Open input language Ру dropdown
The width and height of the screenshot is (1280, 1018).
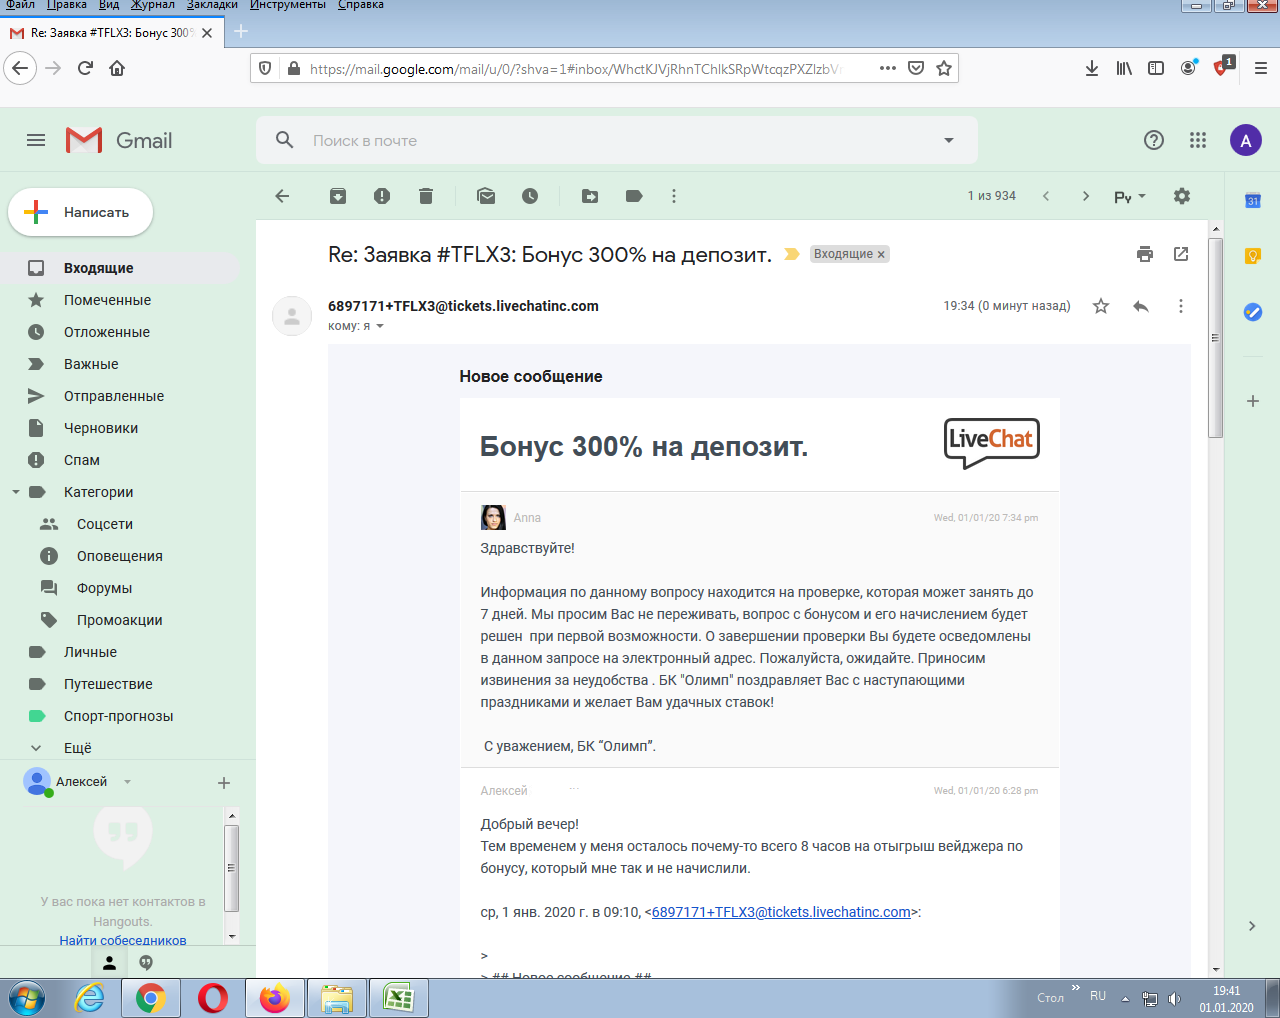[x=1130, y=197]
